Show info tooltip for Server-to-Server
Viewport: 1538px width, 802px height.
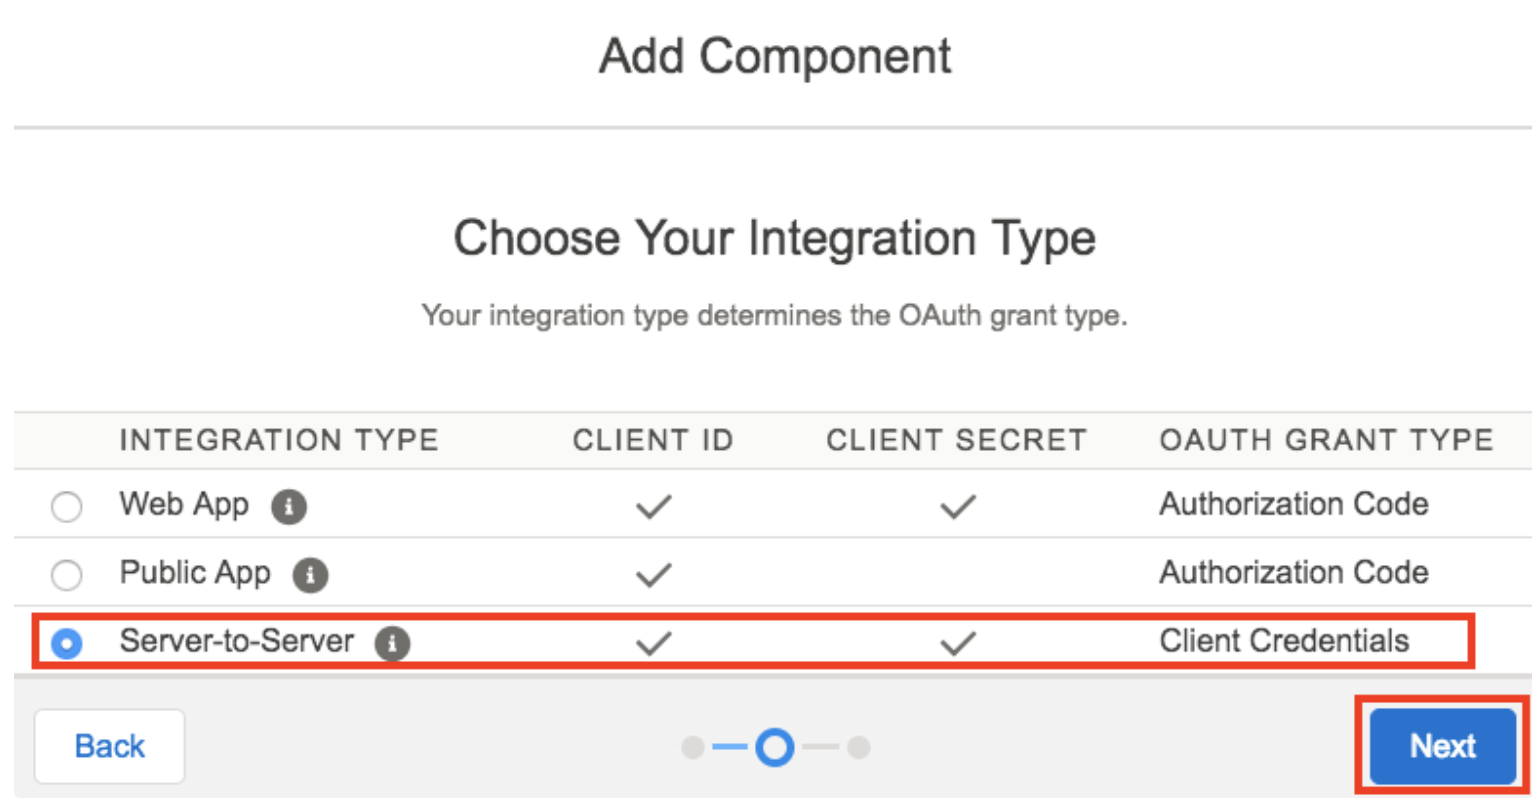392,643
